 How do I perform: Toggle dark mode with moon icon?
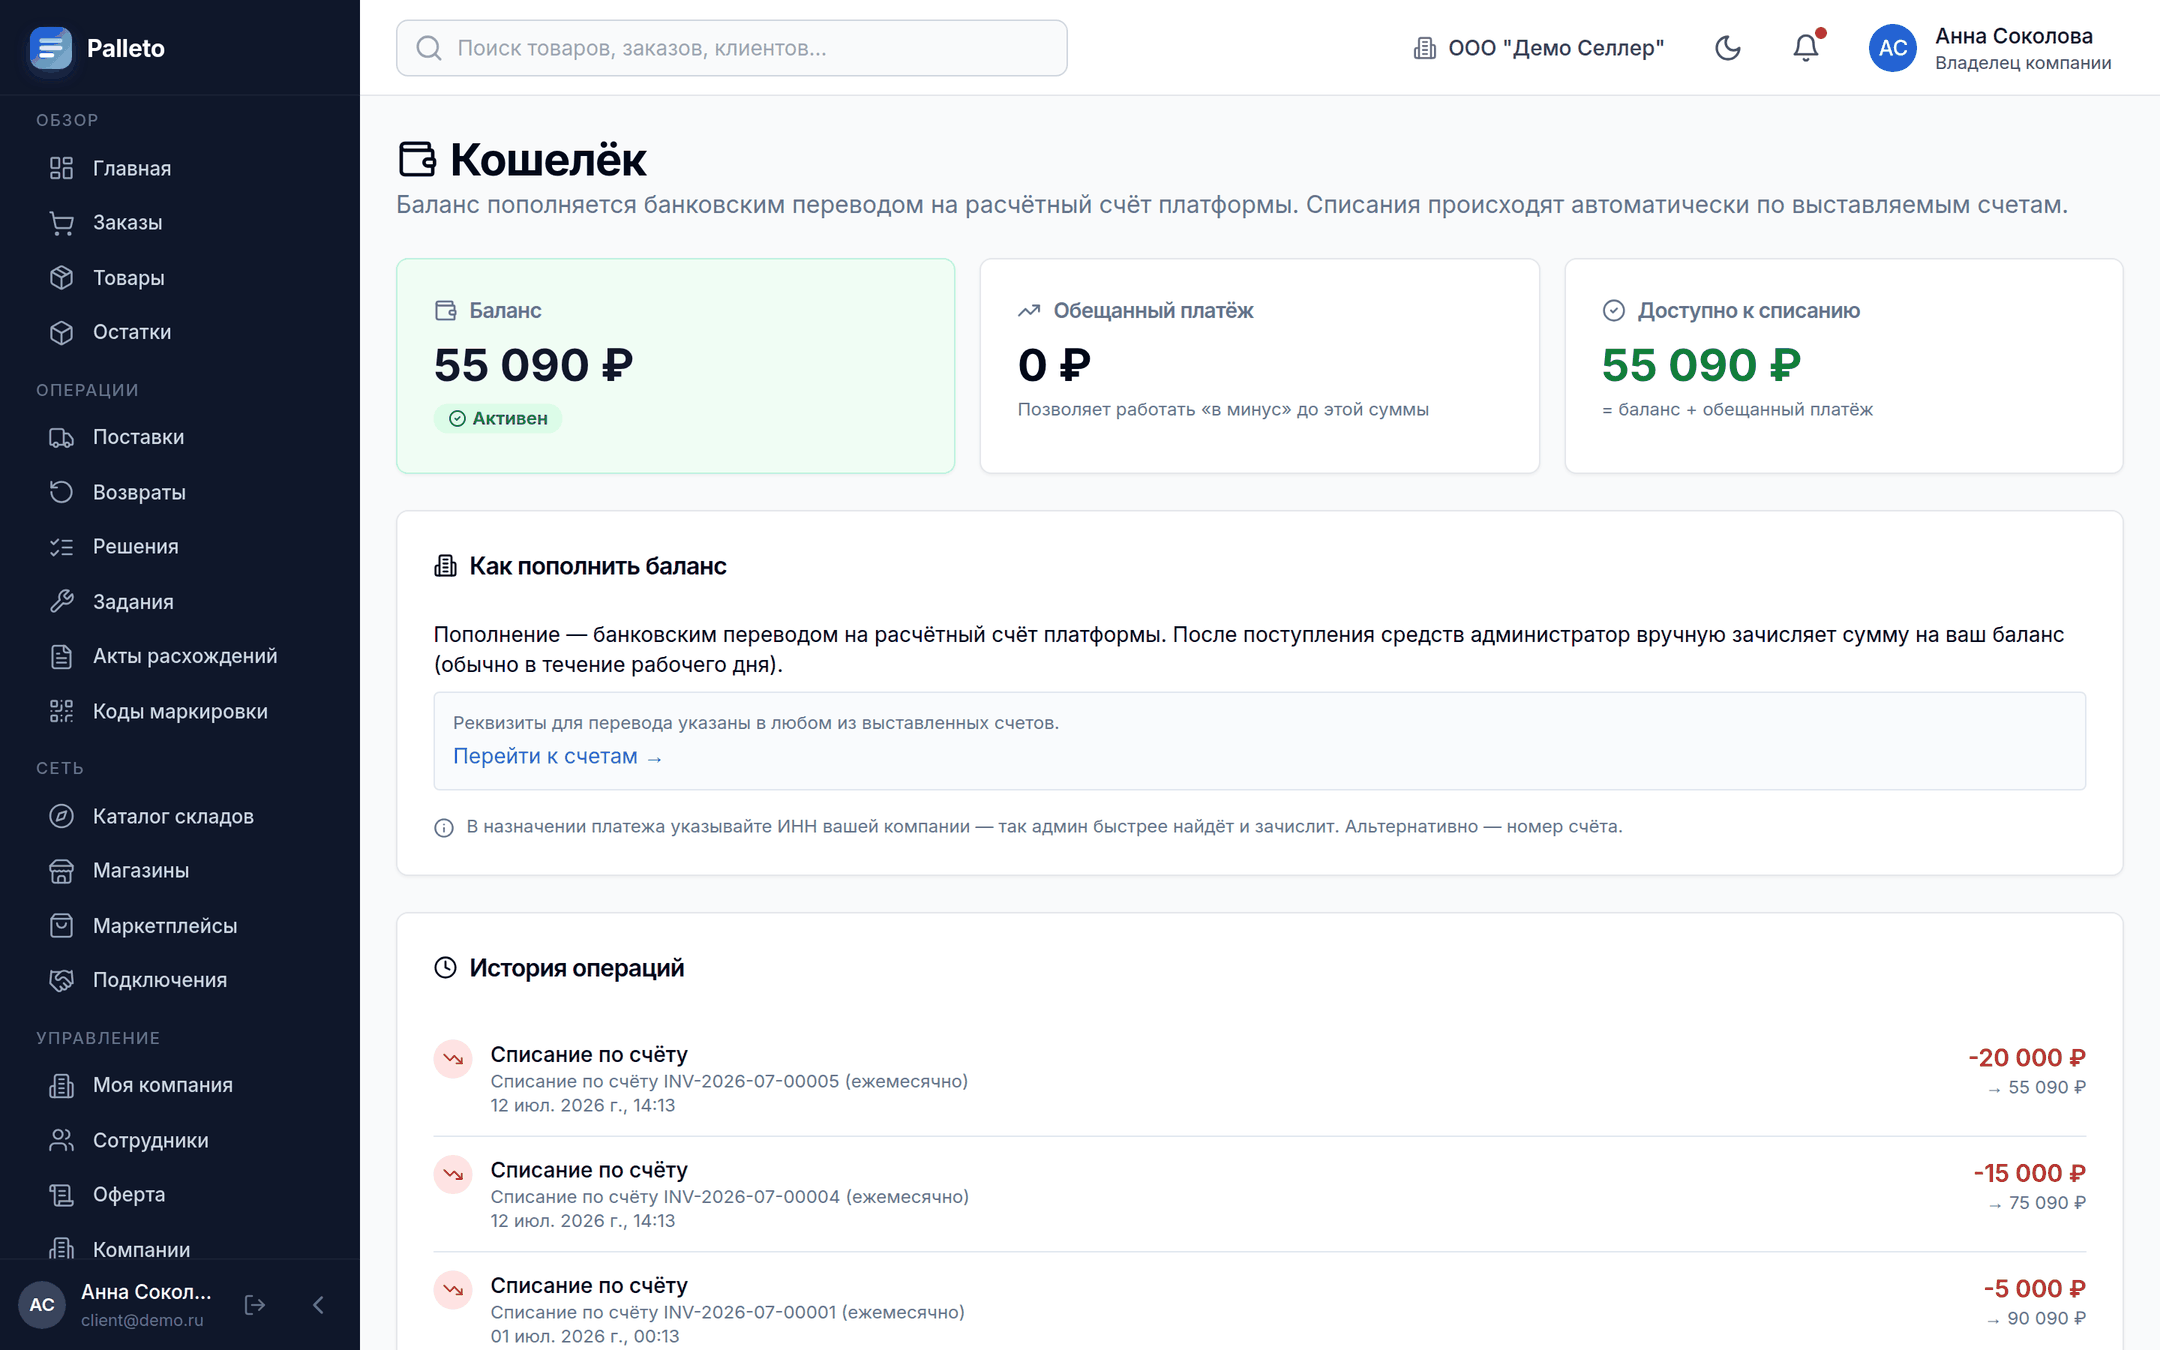[x=1727, y=48]
